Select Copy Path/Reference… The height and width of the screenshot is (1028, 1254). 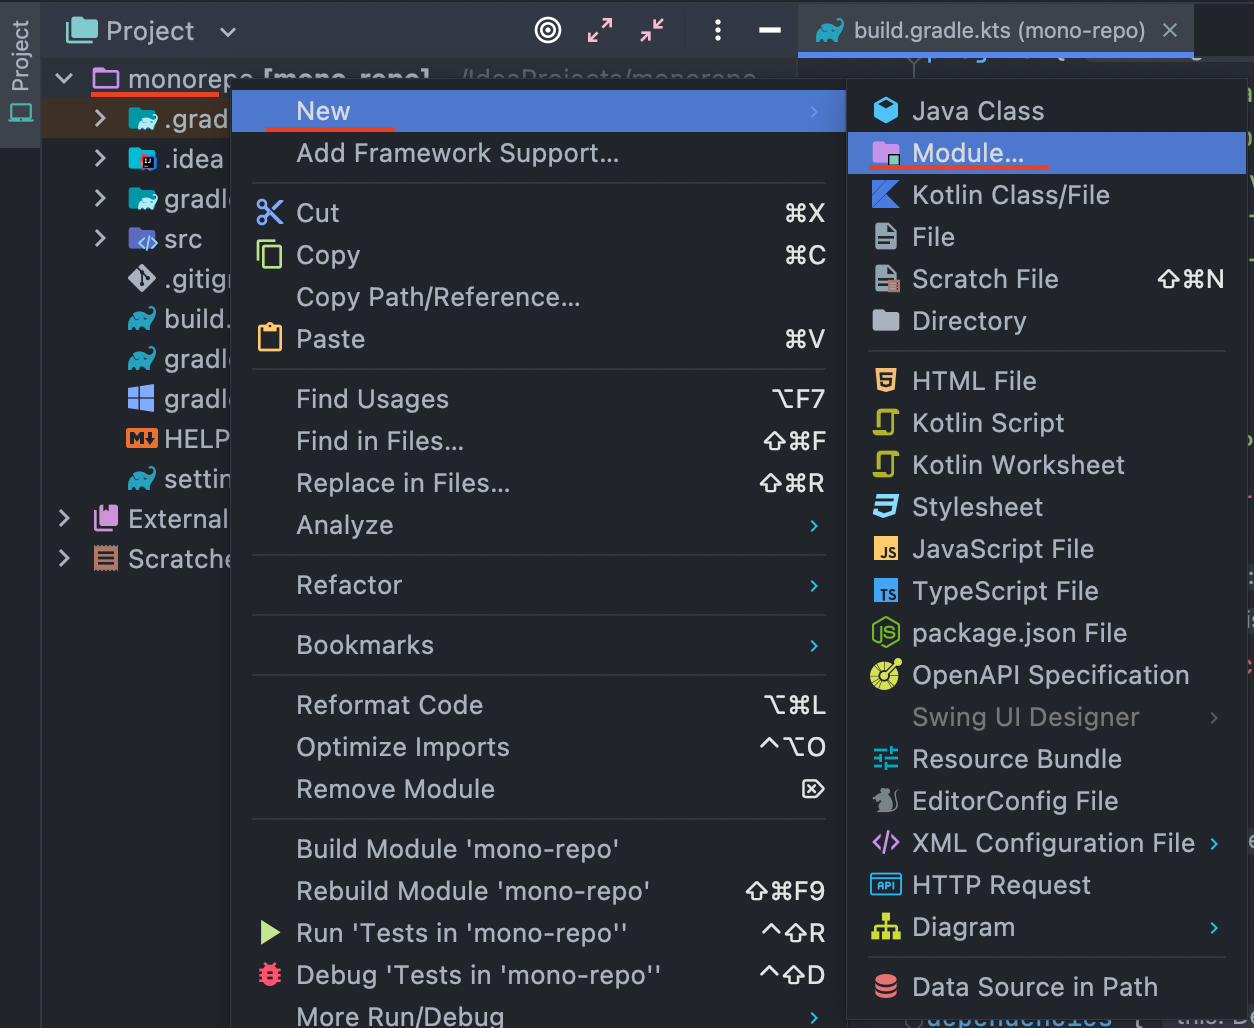539,297
